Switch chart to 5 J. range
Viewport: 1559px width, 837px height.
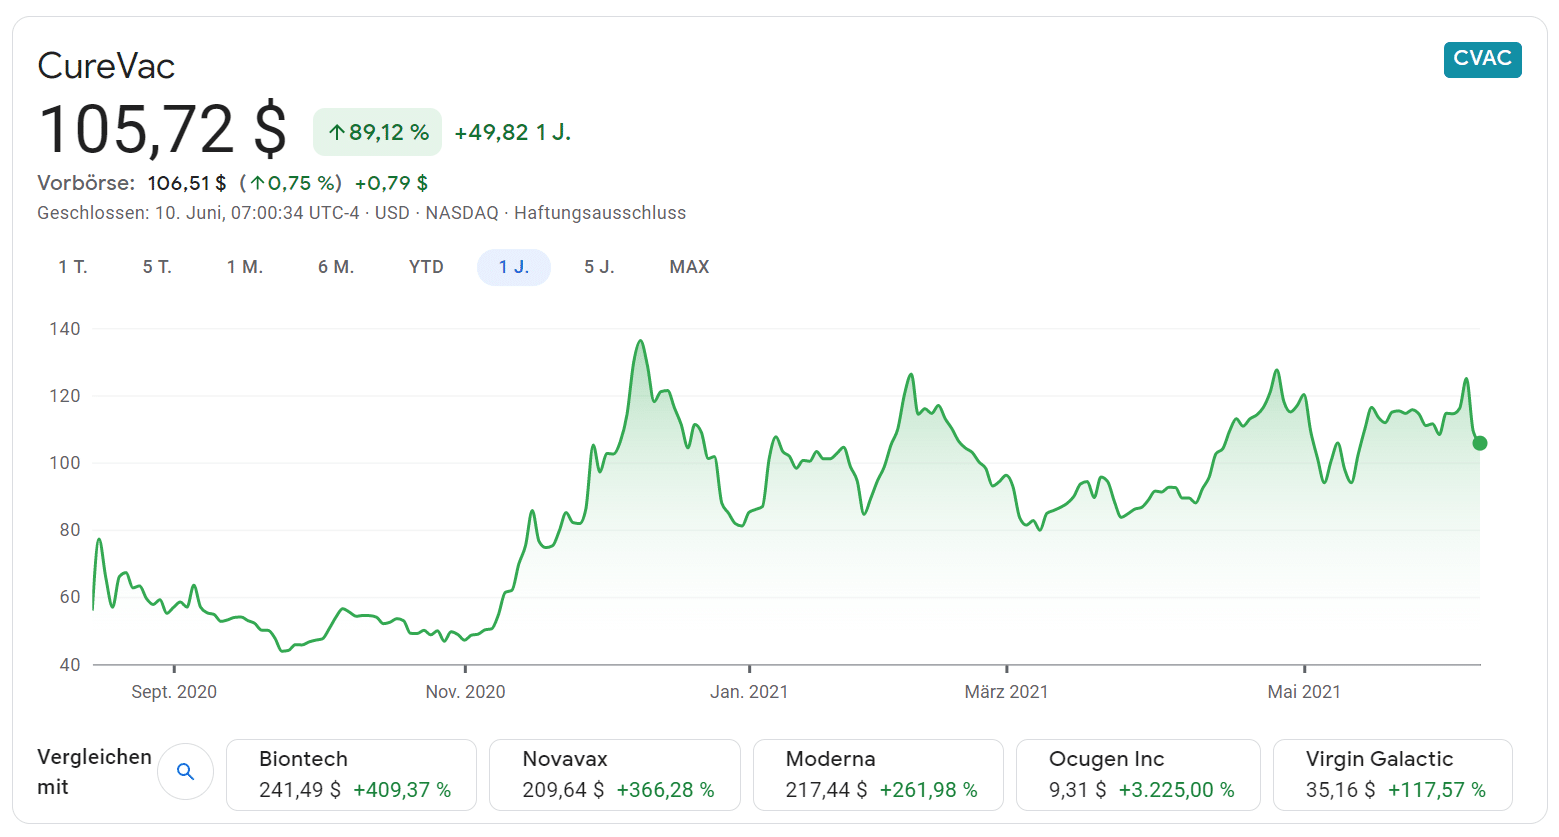click(599, 267)
